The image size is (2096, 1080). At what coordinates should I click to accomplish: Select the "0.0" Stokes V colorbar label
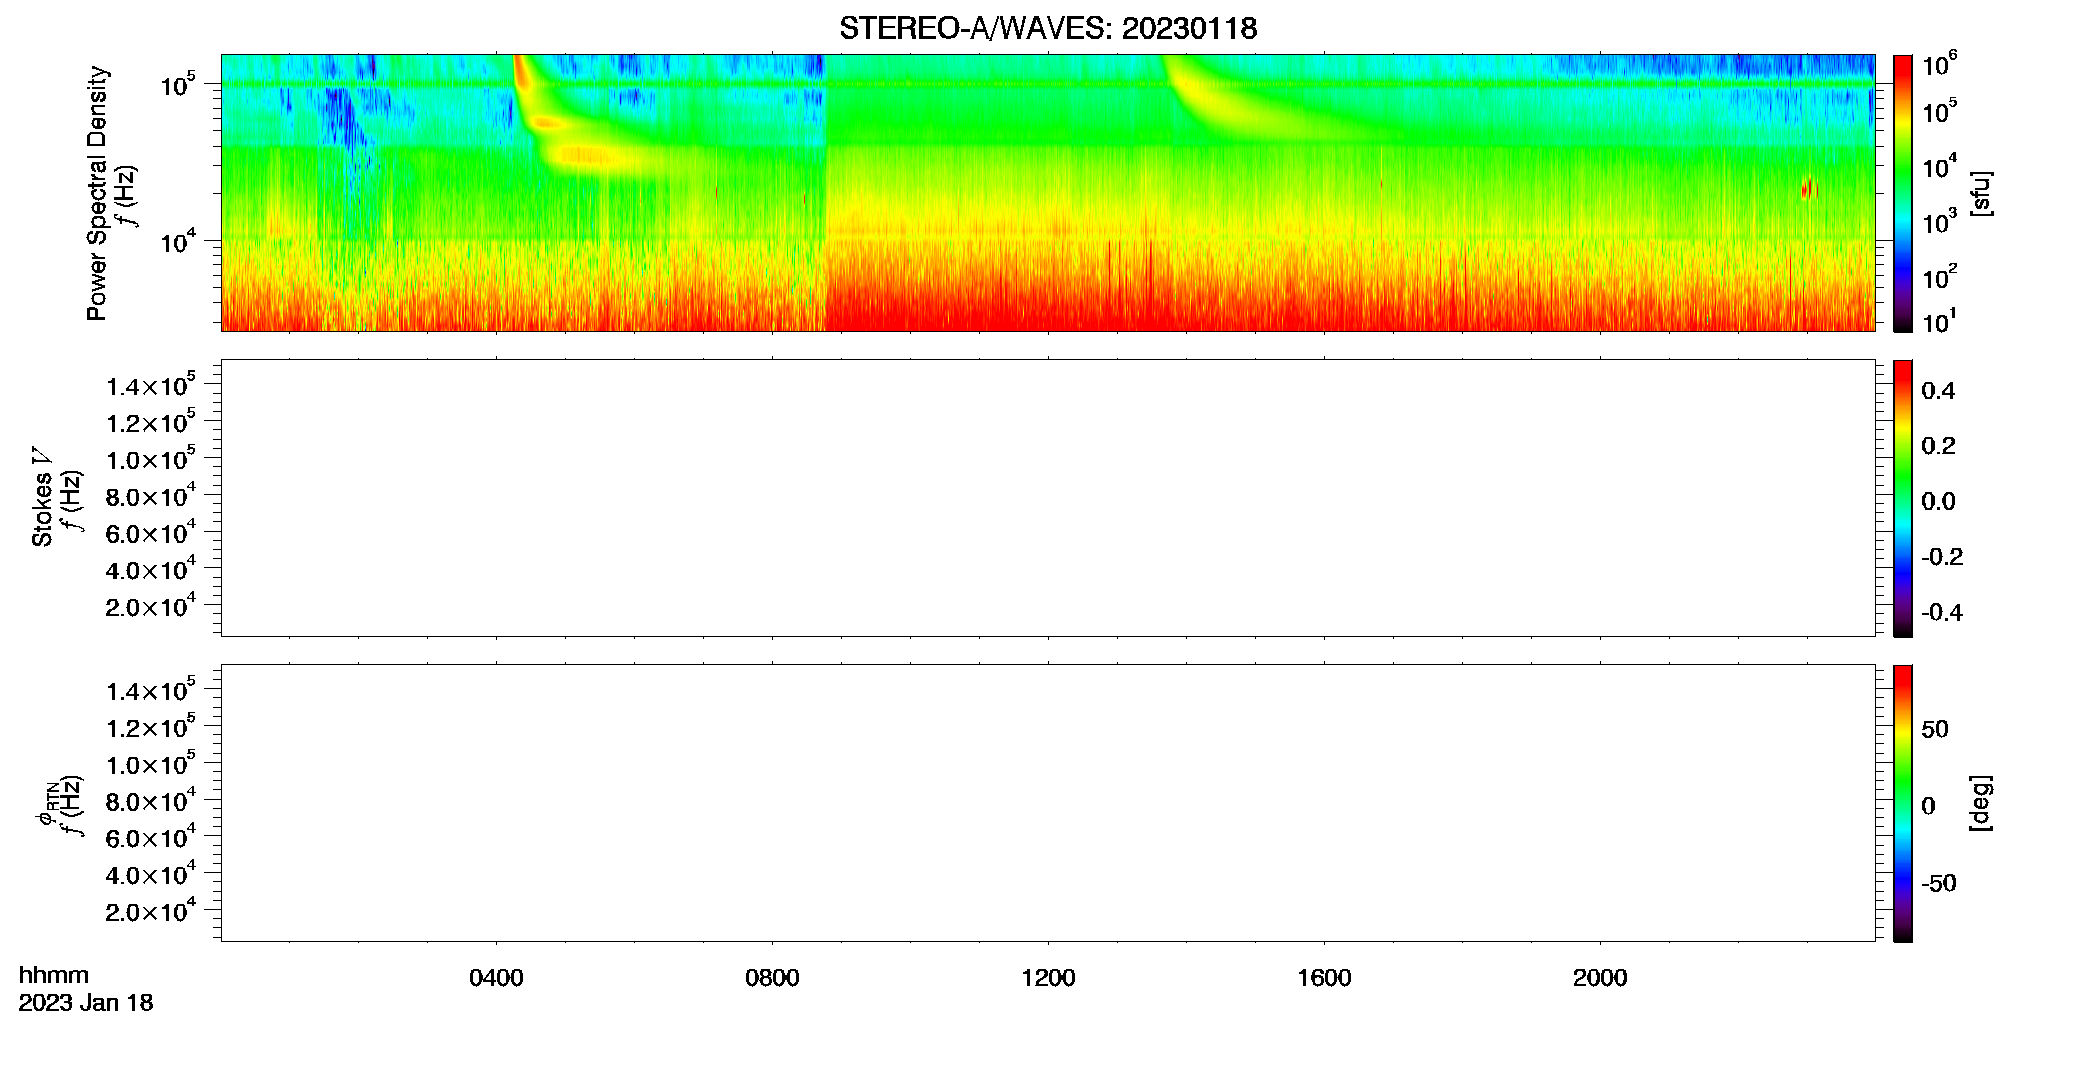[1938, 501]
